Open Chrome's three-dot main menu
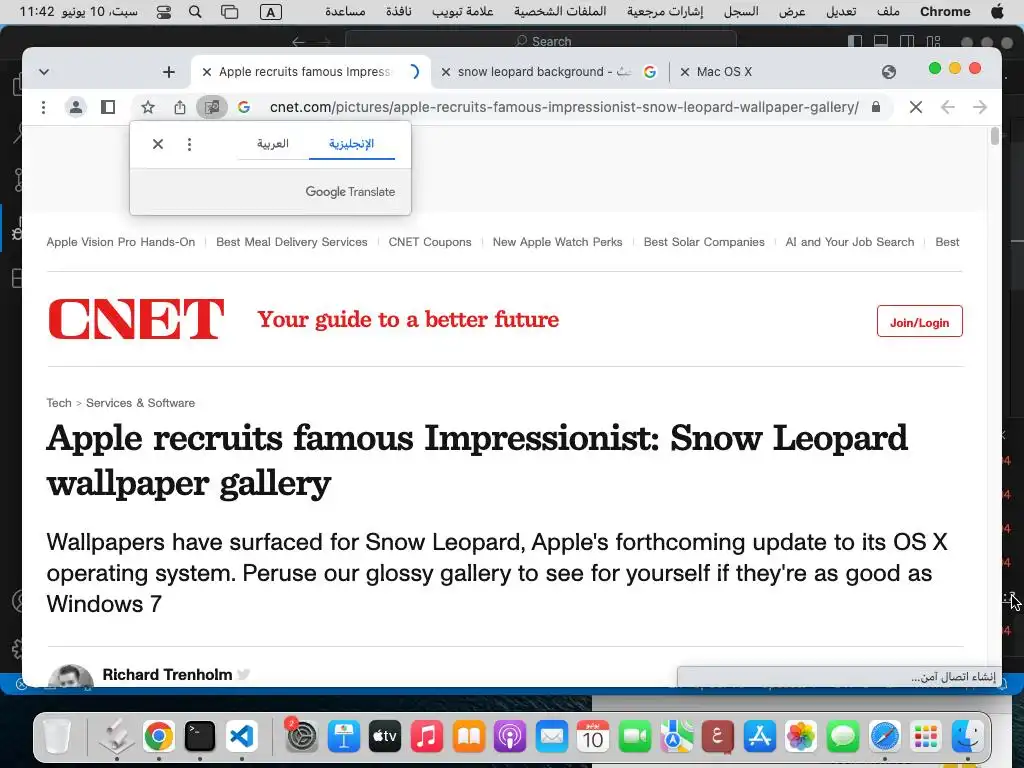 click(43, 107)
